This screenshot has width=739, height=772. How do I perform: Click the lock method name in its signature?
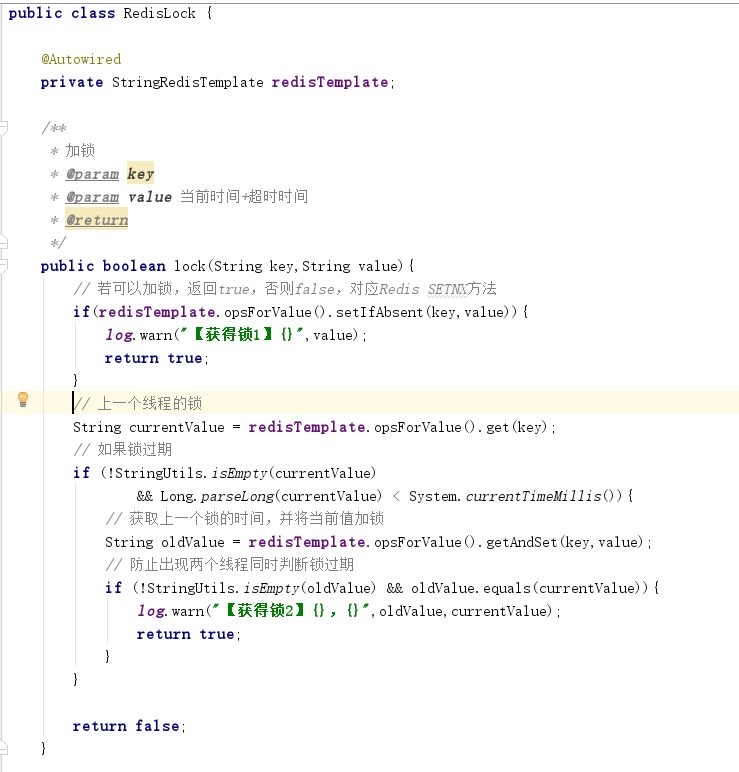[x=189, y=266]
